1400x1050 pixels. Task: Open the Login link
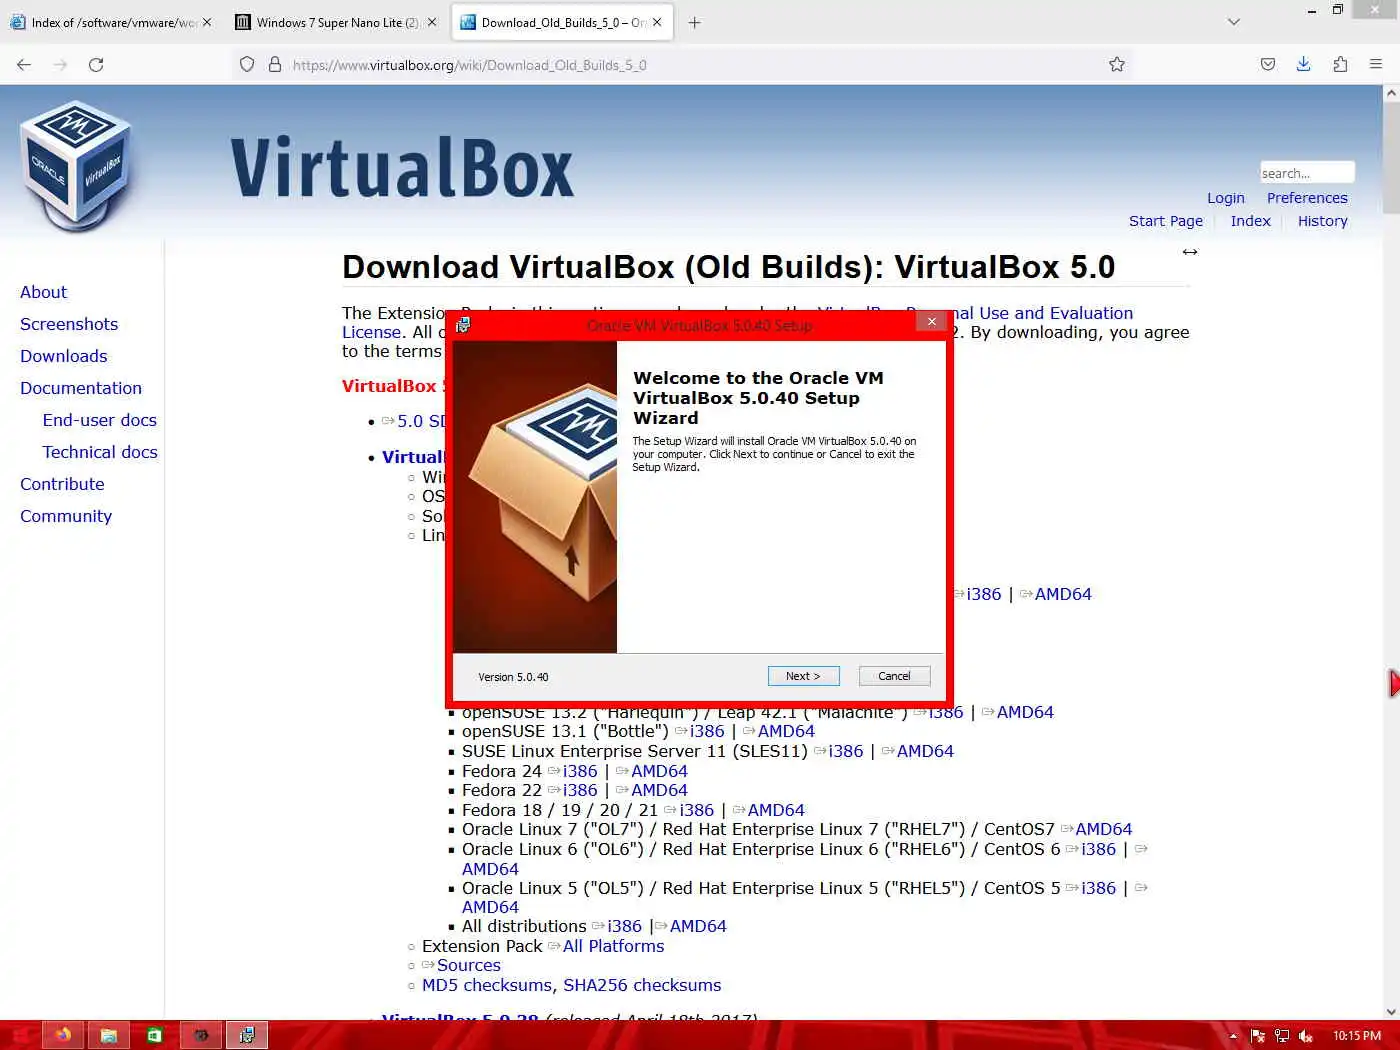pyautogui.click(x=1225, y=198)
